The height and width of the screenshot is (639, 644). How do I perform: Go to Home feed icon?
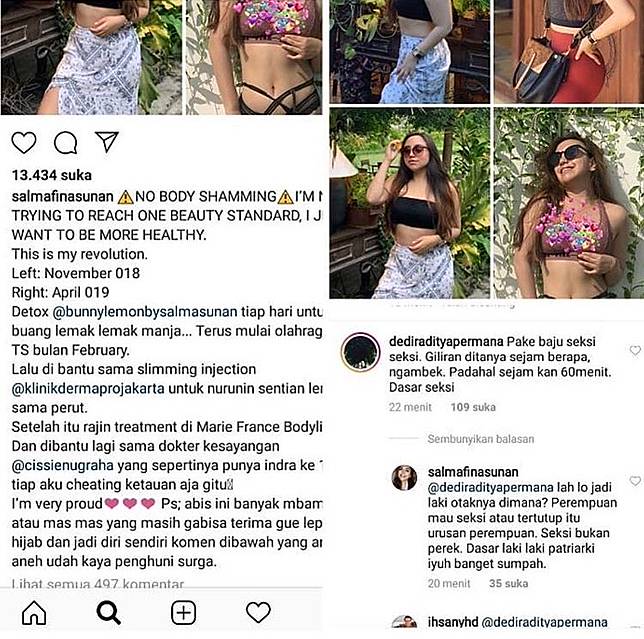coord(34,613)
